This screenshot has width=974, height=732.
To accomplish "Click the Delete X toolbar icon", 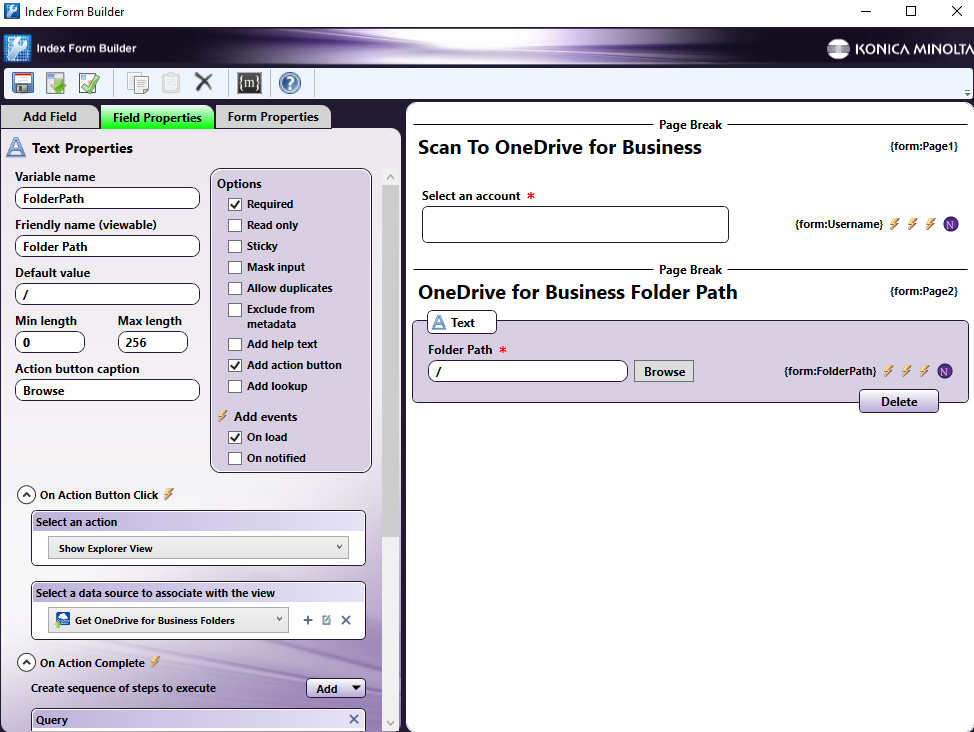I will (x=204, y=82).
